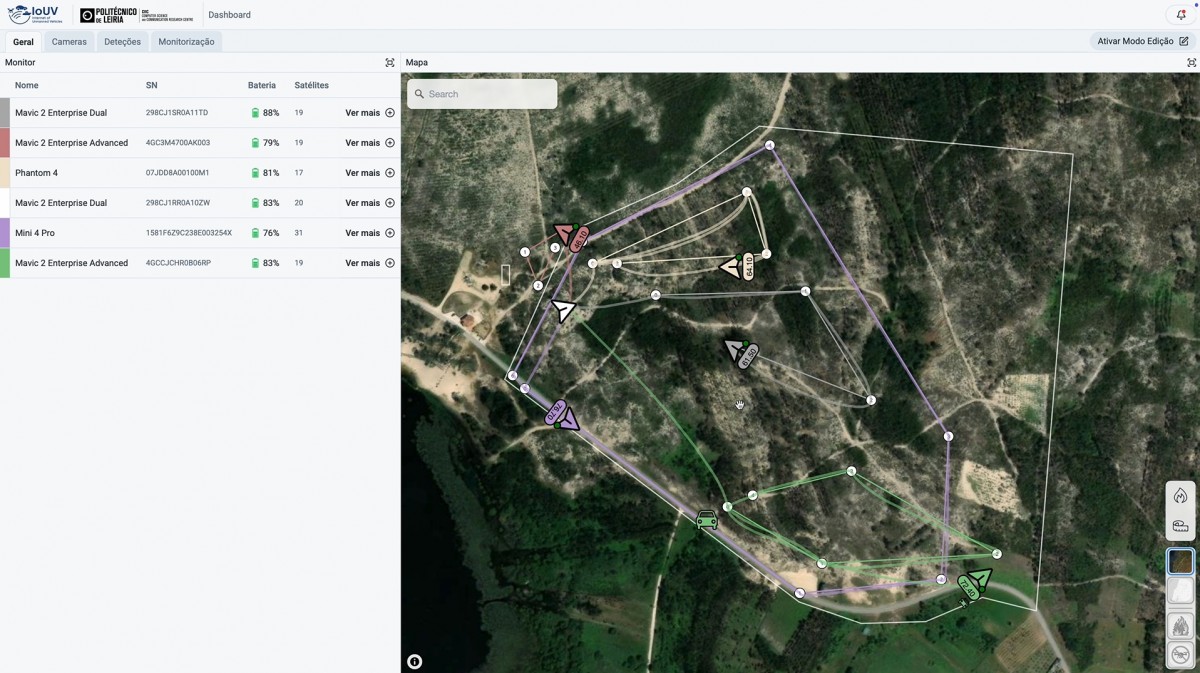Click the satellite count 20

click(299, 203)
